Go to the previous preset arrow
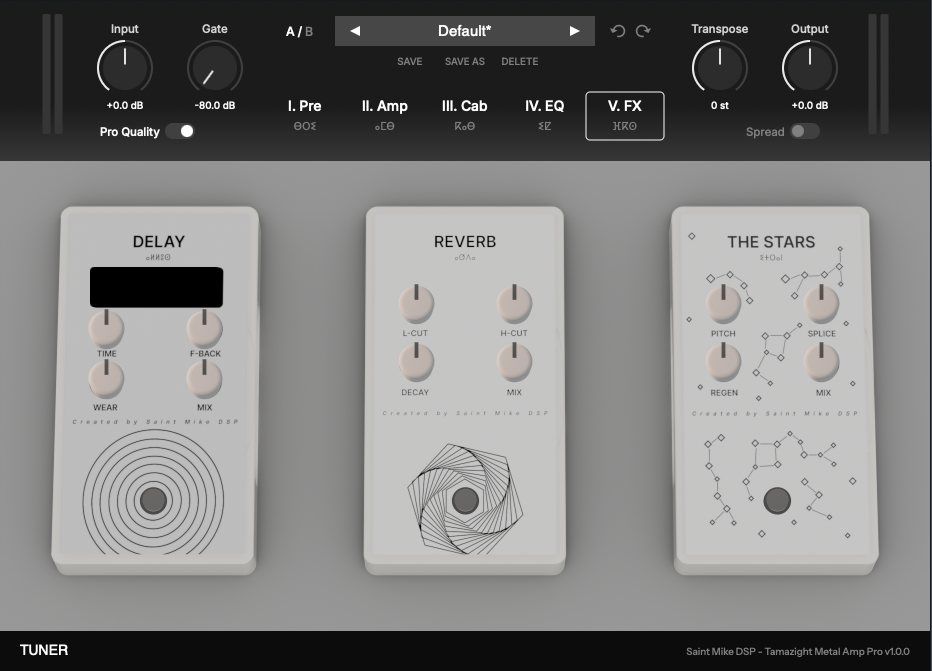 click(355, 31)
